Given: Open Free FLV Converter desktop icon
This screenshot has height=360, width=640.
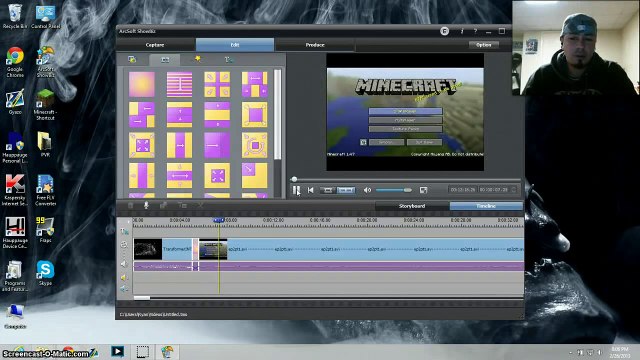Looking at the screenshot, I should point(45,190).
